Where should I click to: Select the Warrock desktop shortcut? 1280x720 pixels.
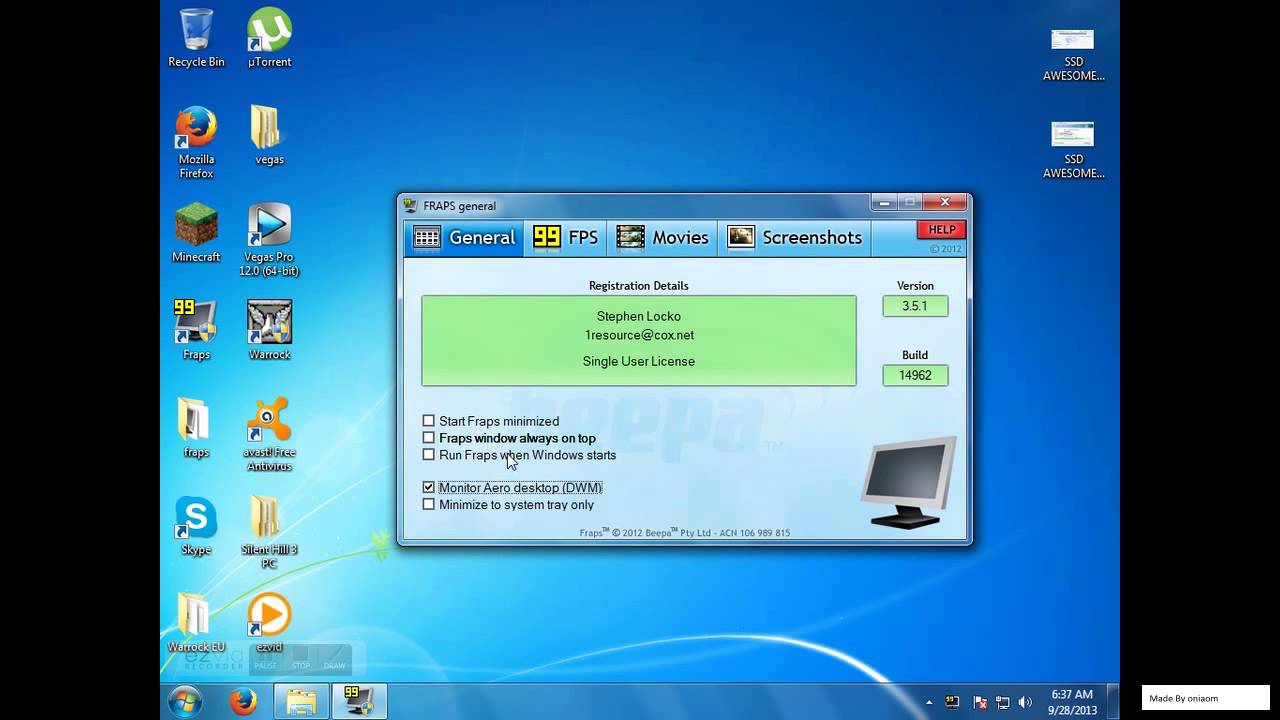pos(269,330)
